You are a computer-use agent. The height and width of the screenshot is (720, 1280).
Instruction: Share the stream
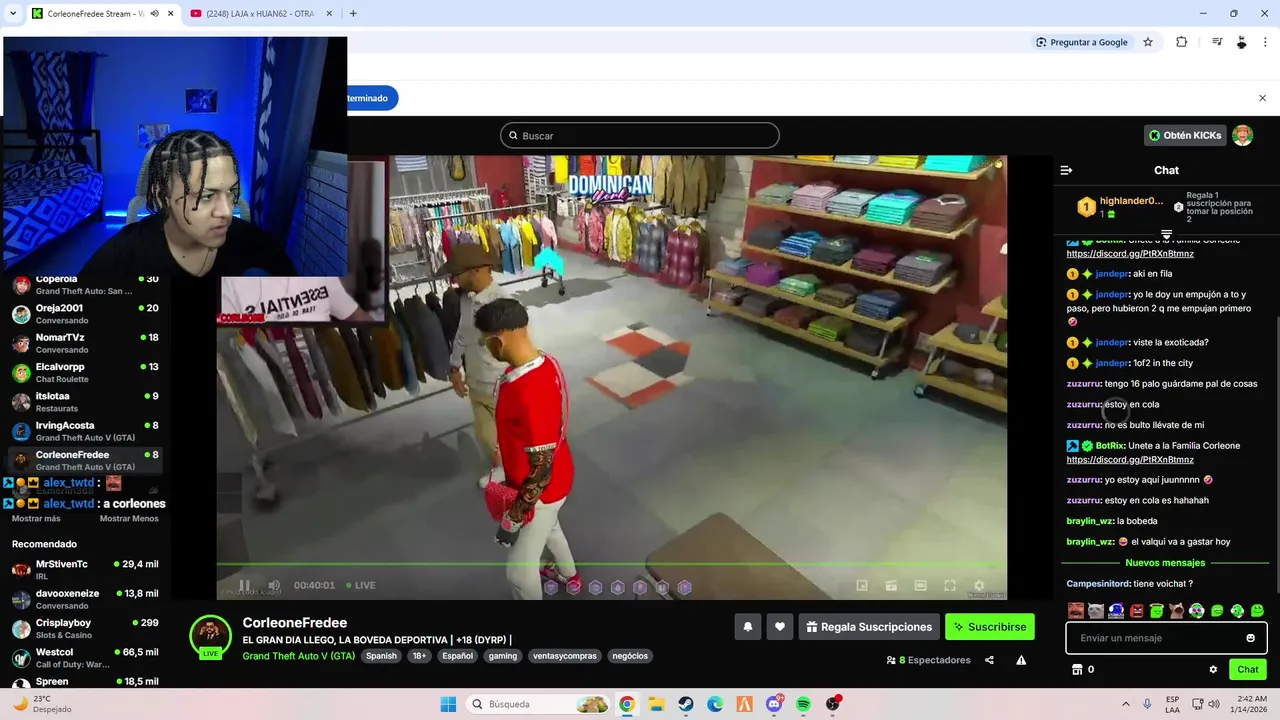pyautogui.click(x=989, y=660)
